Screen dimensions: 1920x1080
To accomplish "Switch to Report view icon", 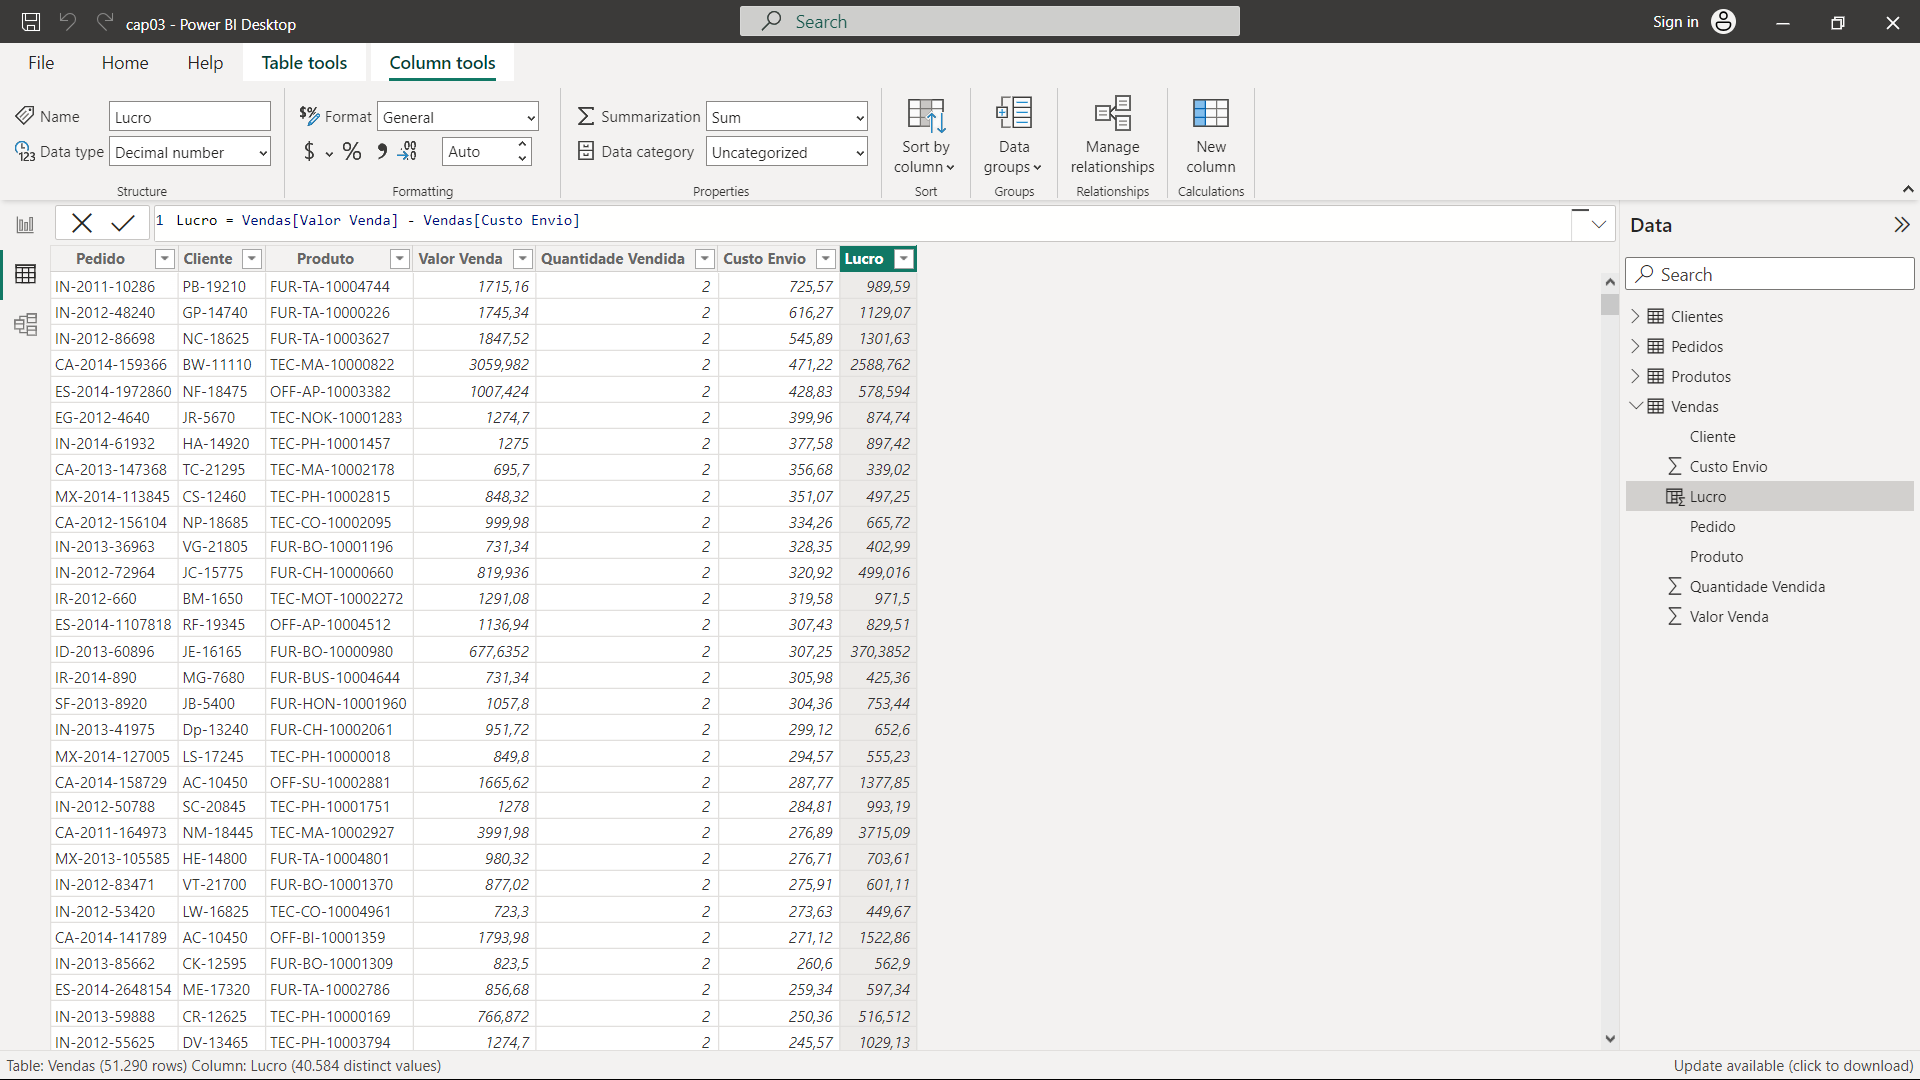I will [x=25, y=225].
